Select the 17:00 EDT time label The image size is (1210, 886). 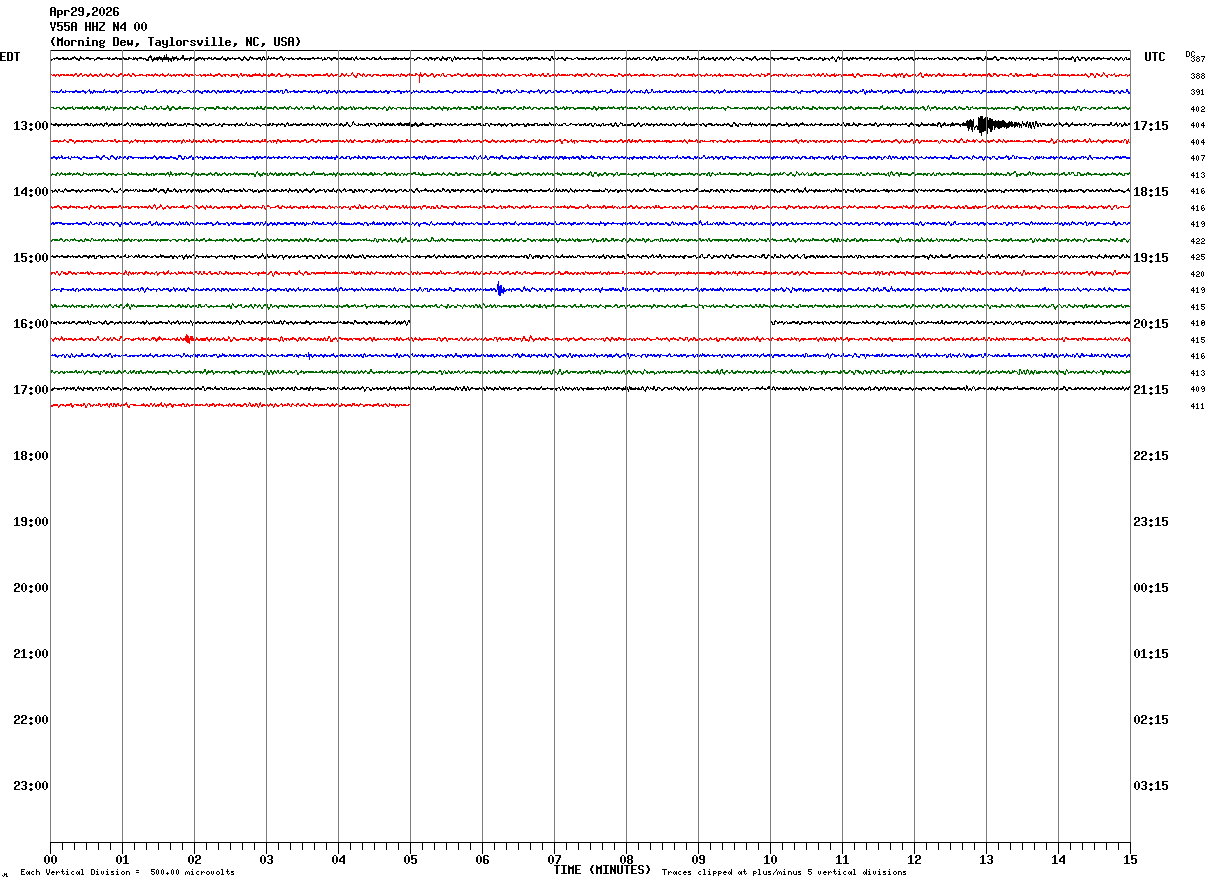(x=31, y=390)
